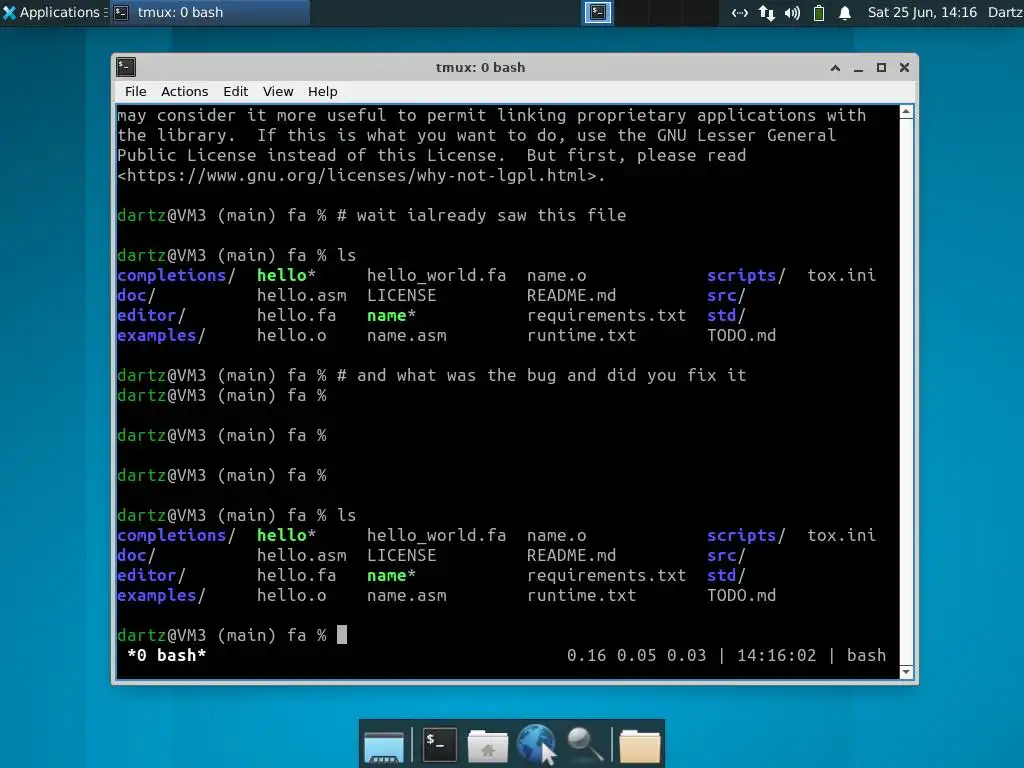1024x768 pixels.
Task: Click the Show Desktop dock icon
Action: point(384,746)
